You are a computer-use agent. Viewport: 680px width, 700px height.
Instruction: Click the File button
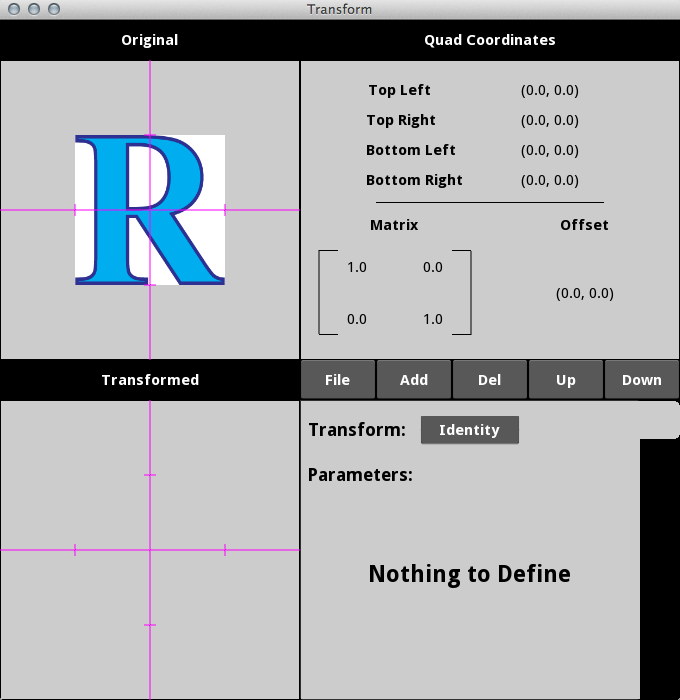(338, 380)
